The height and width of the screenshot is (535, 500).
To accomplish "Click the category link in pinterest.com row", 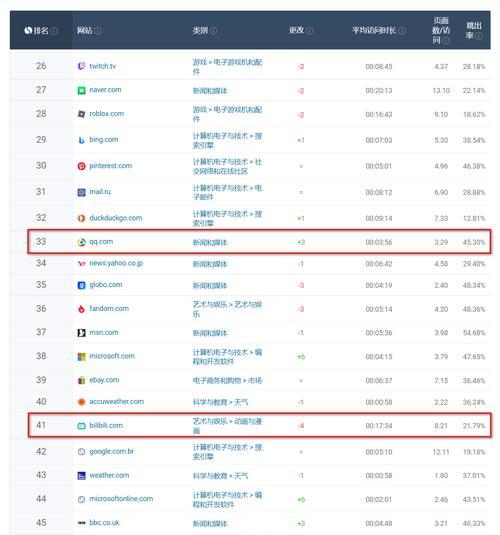I will [x=227, y=167].
